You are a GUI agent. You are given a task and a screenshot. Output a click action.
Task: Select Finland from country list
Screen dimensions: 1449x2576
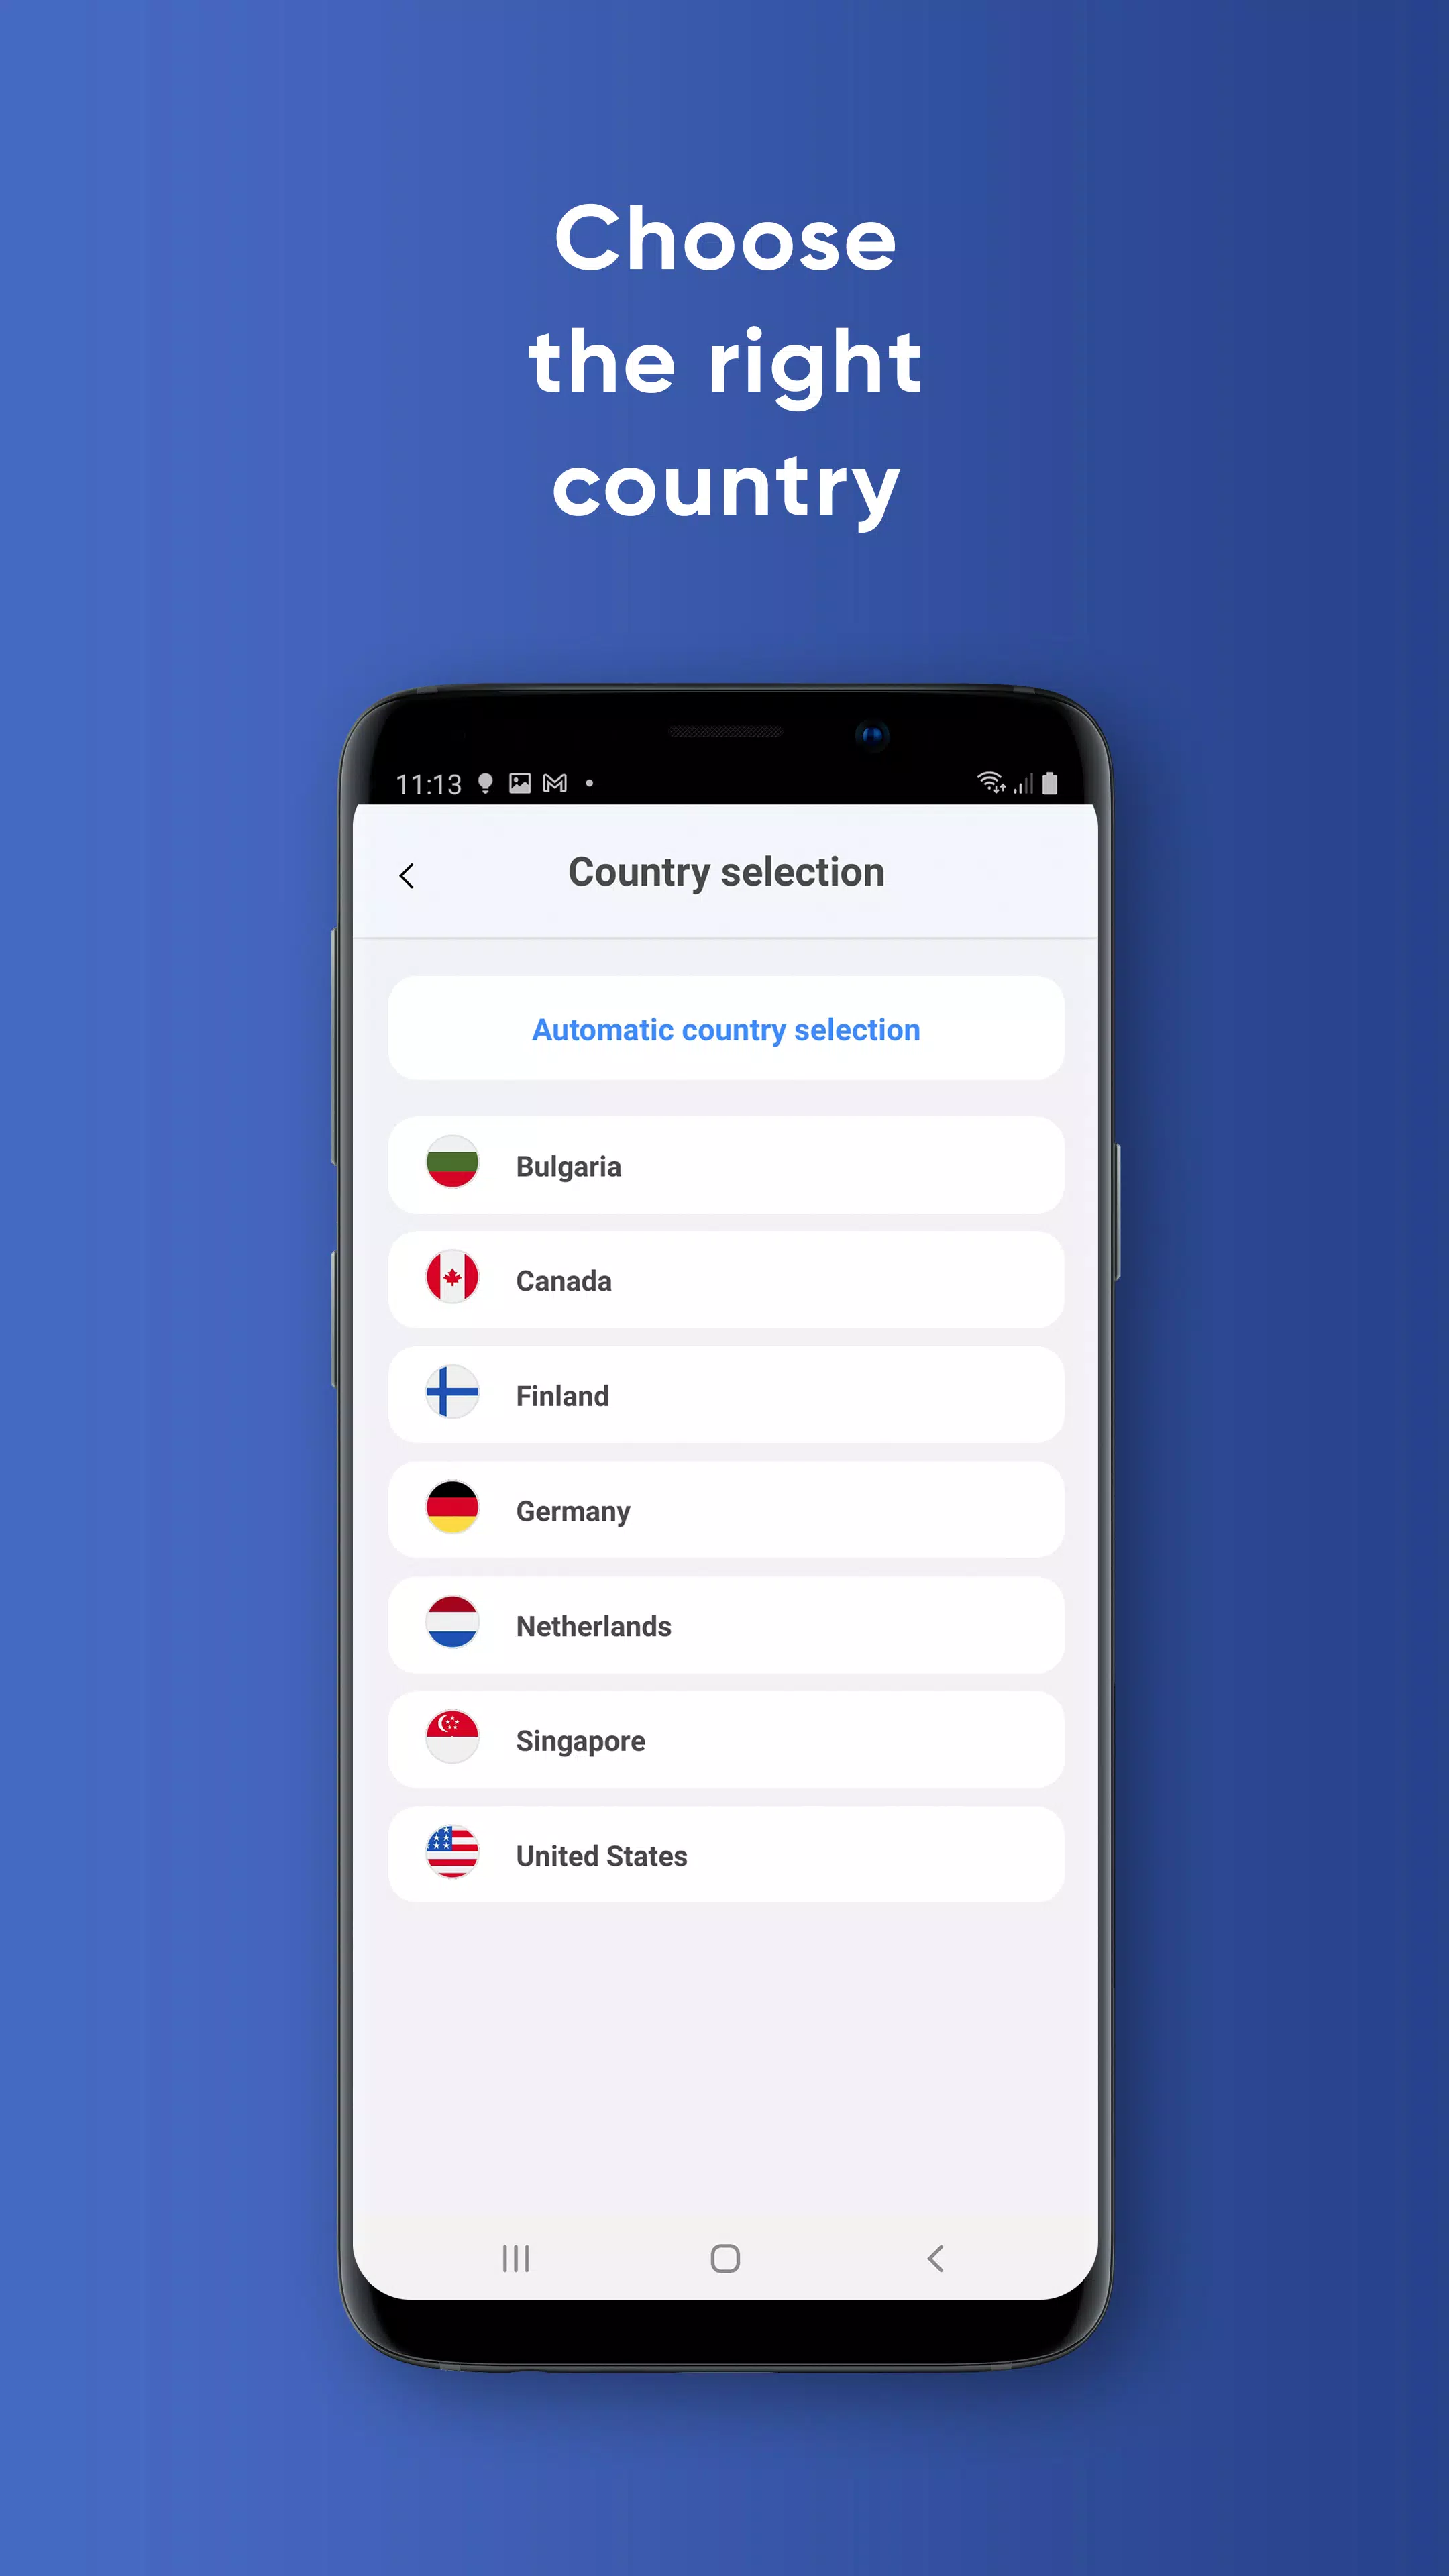coord(725,1396)
